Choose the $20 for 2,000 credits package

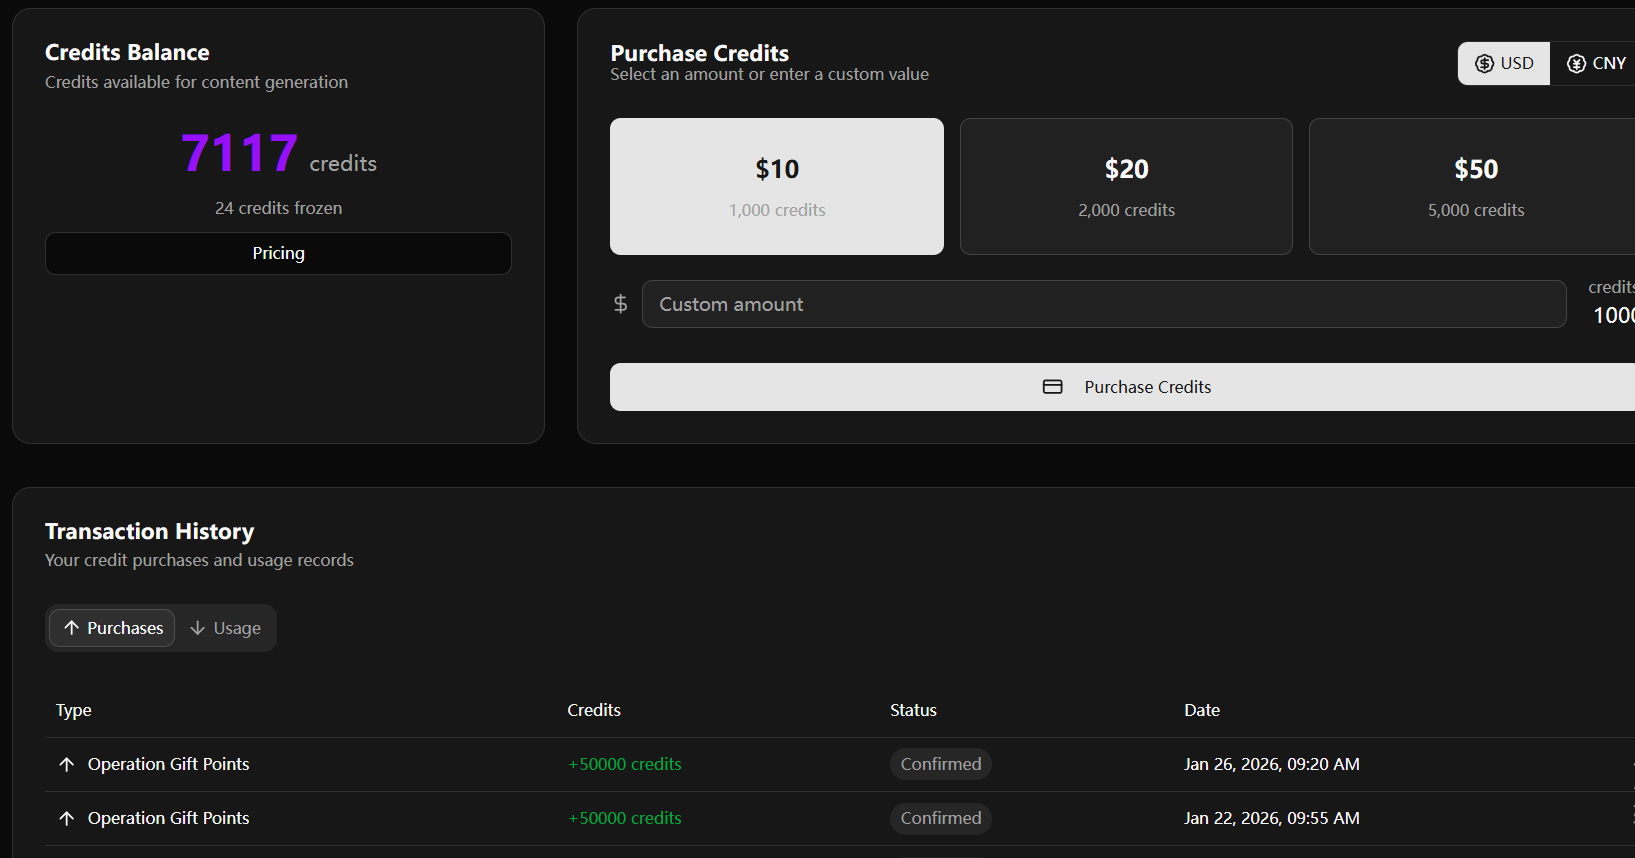[x=1126, y=187]
